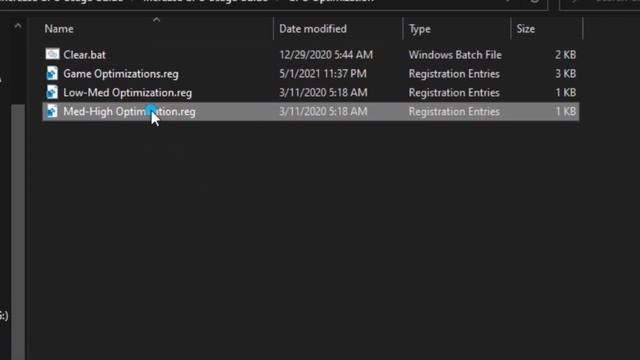Screen dimensions: 640x360
Task: Select the Med-High Optimization.reg file name
Action: tap(129, 112)
